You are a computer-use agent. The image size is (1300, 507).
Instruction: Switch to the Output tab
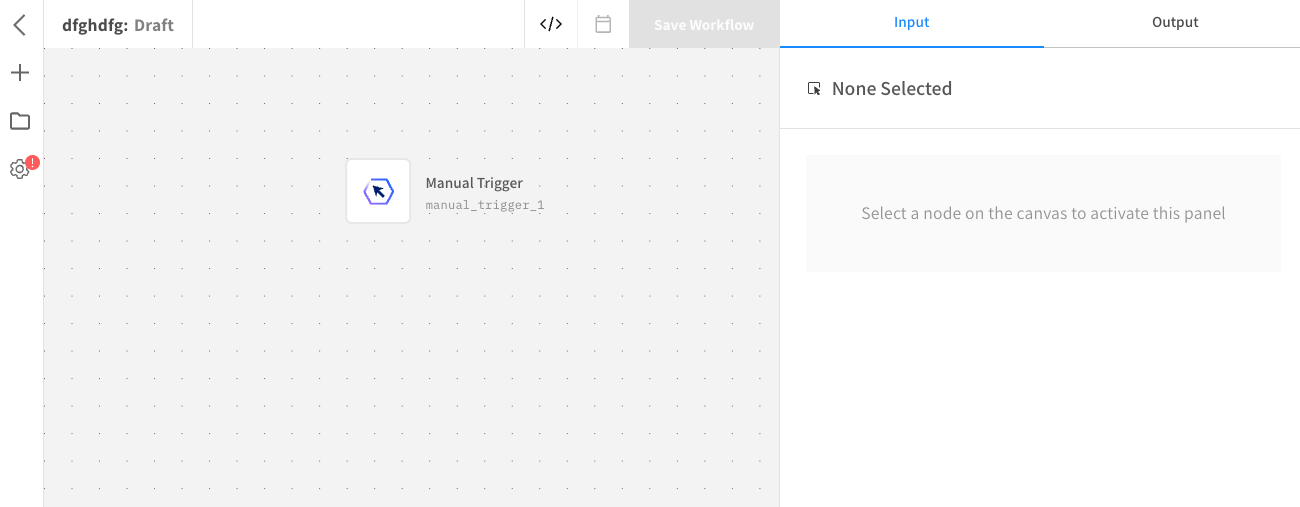click(x=1175, y=23)
